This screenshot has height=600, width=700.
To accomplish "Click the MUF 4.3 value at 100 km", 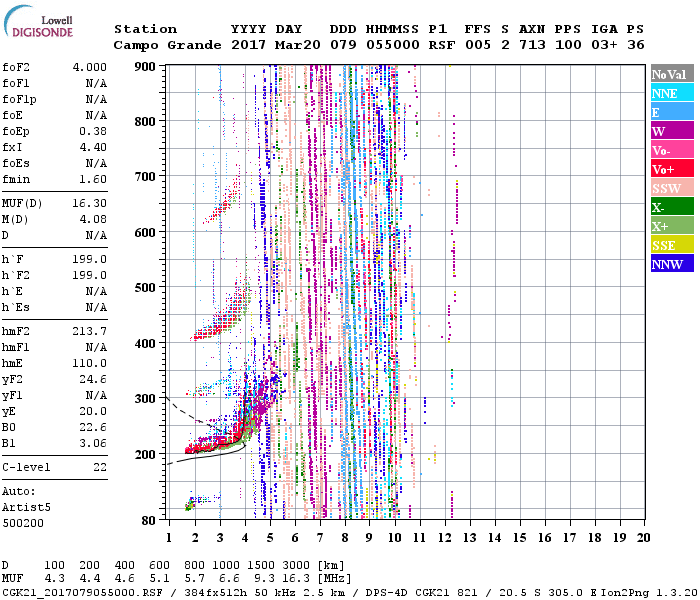I will pyautogui.click(x=54, y=579).
